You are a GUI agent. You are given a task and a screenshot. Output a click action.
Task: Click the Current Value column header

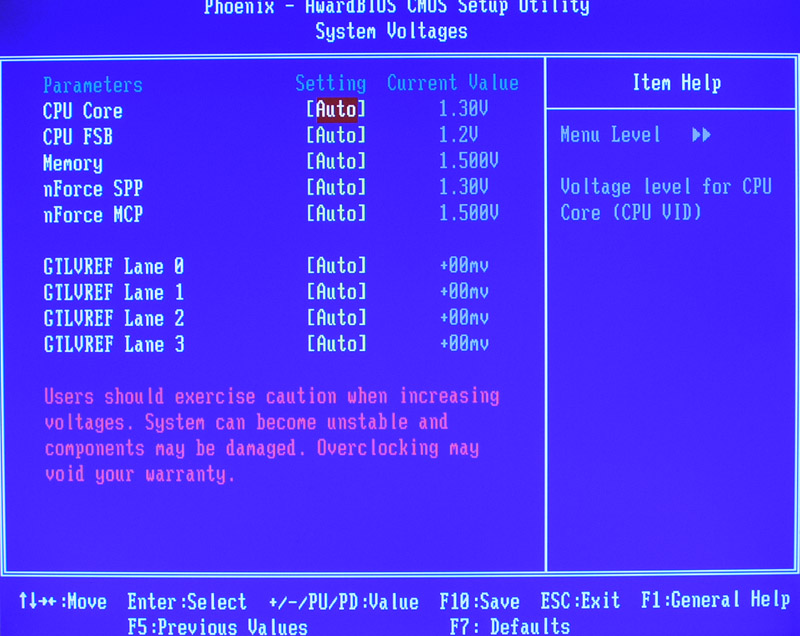click(453, 83)
